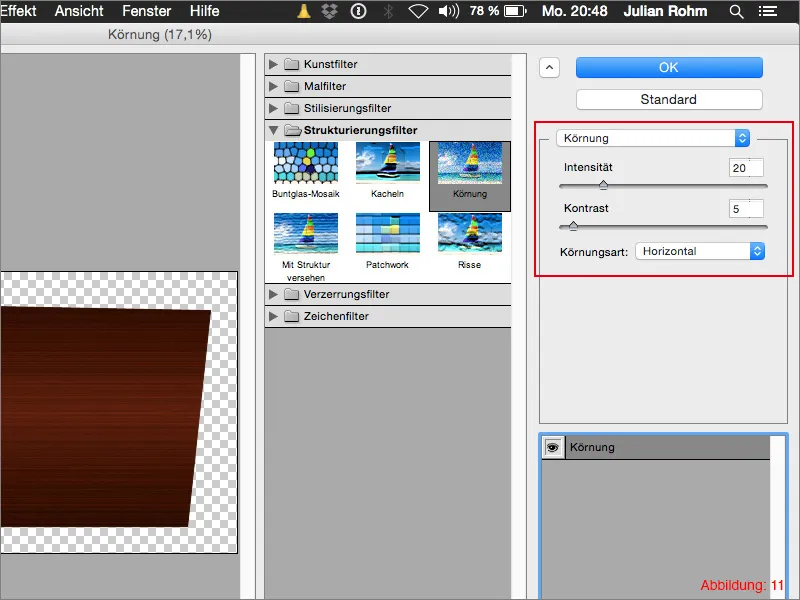This screenshot has height=600, width=800.
Task: Select the Buntglas-Mosaik filter thumbnail
Action: click(x=306, y=164)
